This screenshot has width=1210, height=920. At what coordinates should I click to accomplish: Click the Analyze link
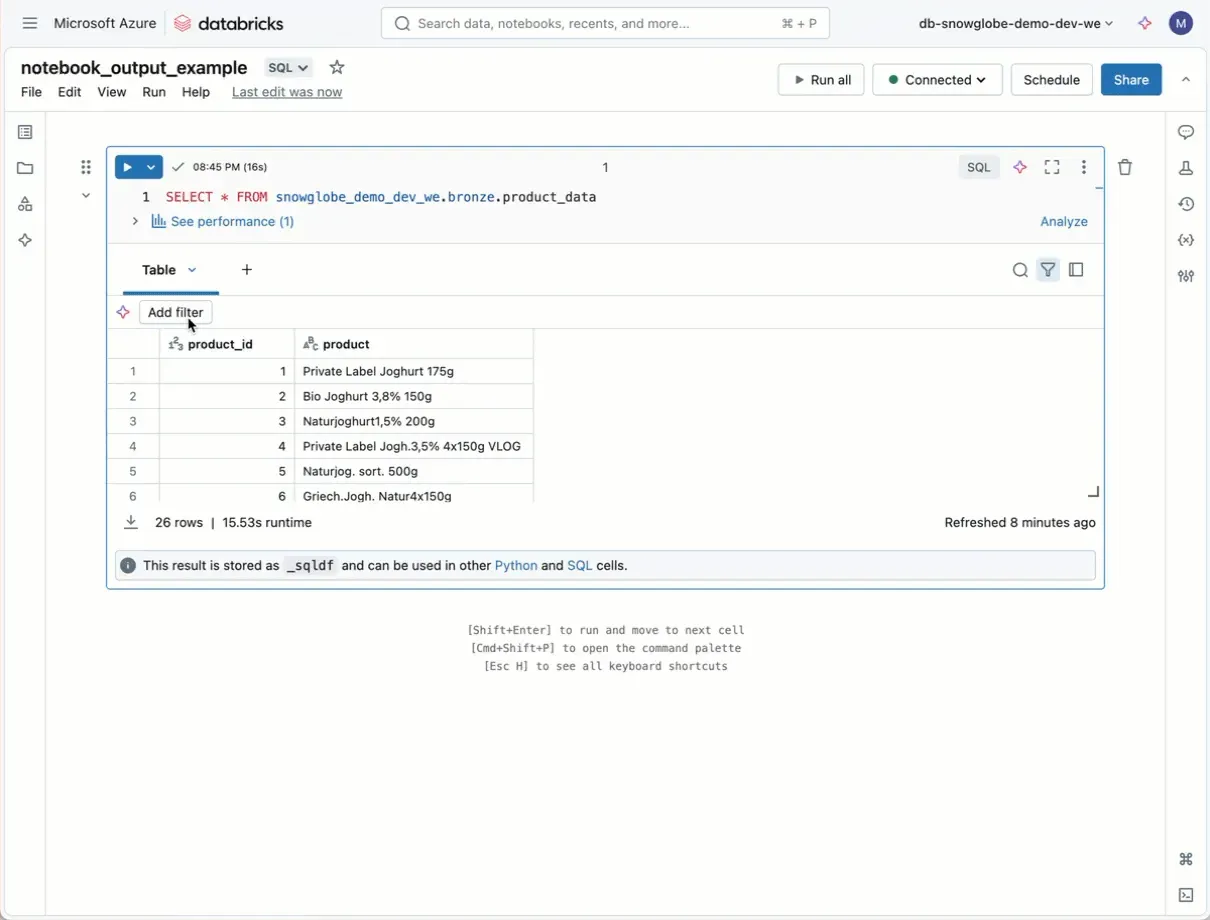click(1064, 222)
